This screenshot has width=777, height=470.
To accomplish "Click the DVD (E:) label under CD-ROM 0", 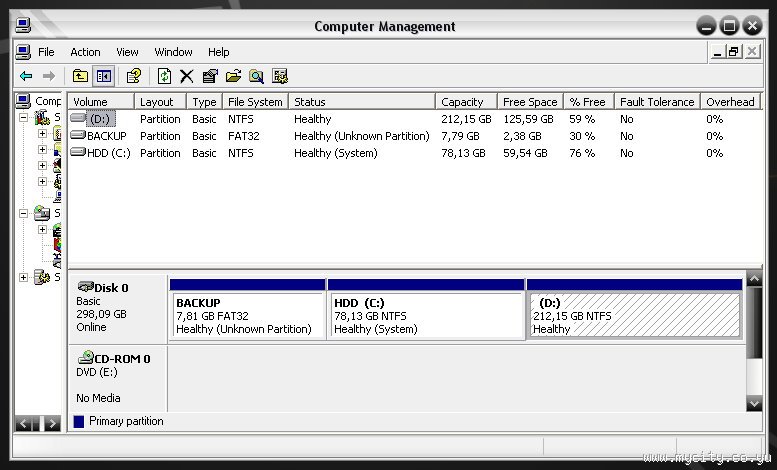I will (97, 372).
